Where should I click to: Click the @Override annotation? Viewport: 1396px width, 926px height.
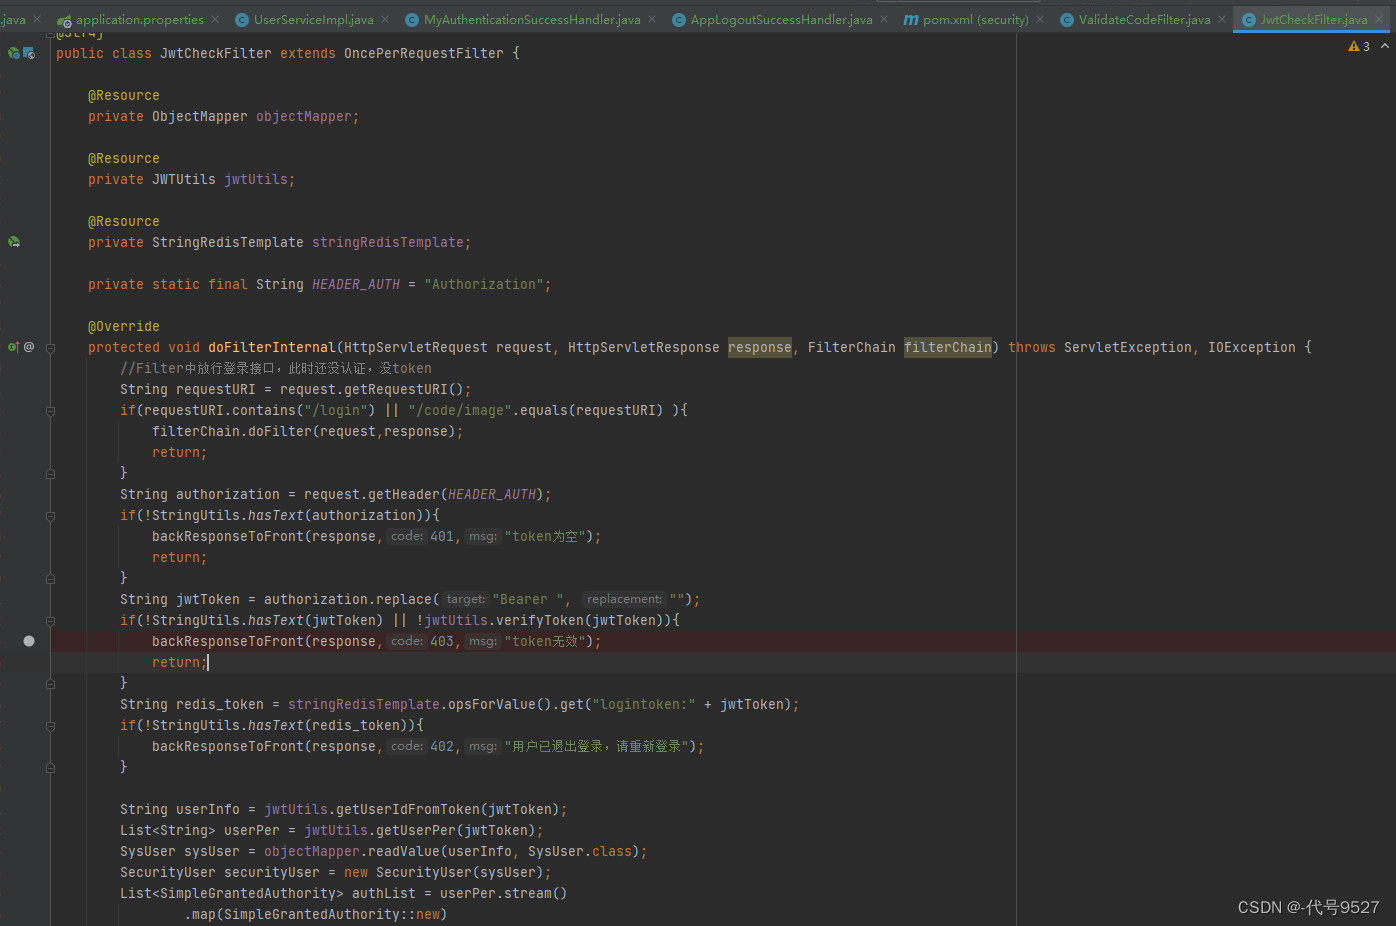[x=124, y=326]
